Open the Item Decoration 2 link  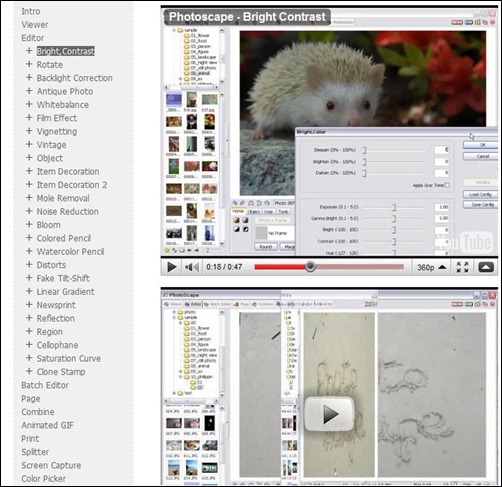pos(72,185)
